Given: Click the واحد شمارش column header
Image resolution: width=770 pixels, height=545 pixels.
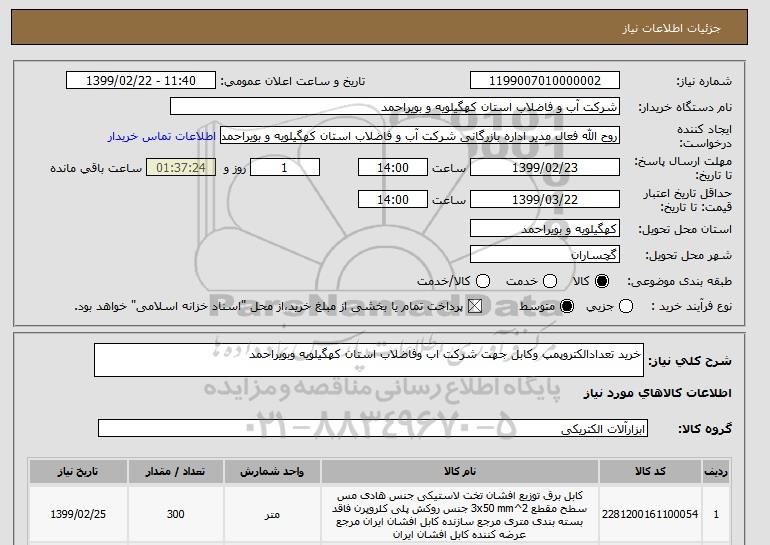Looking at the screenshot, I should pyautogui.click(x=272, y=471).
